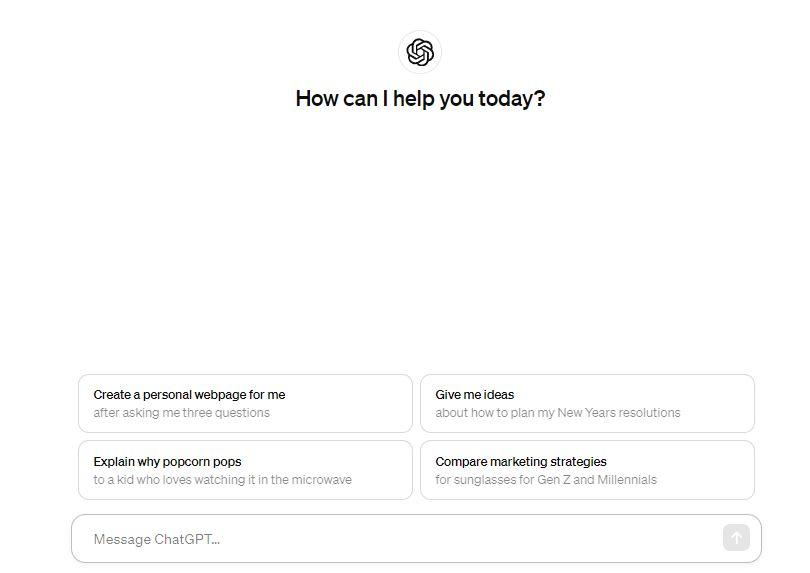Click the "after asking me three questions" subtitle

pyautogui.click(x=182, y=413)
